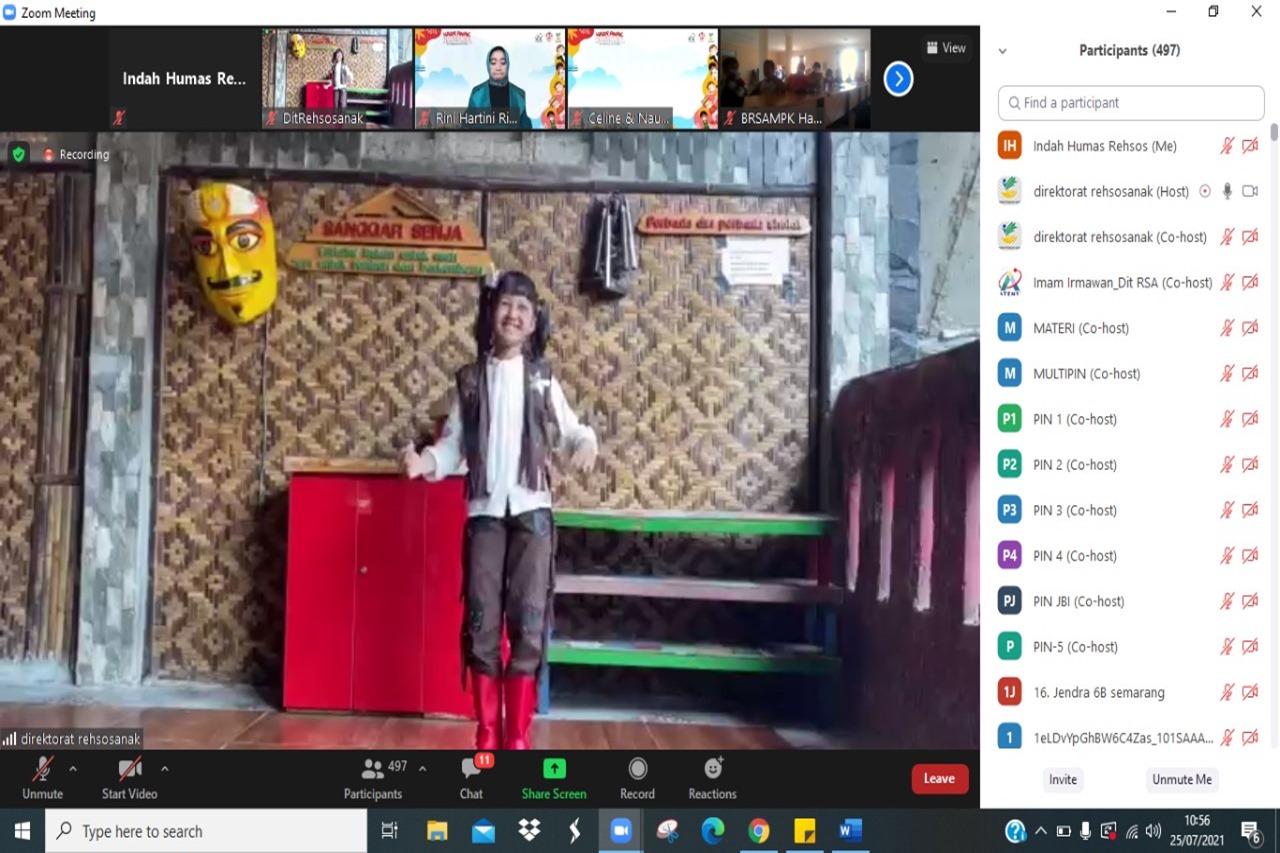Screen dimensions: 1280x853
Task: Open notification center with 6 notifications
Action: point(1250,832)
